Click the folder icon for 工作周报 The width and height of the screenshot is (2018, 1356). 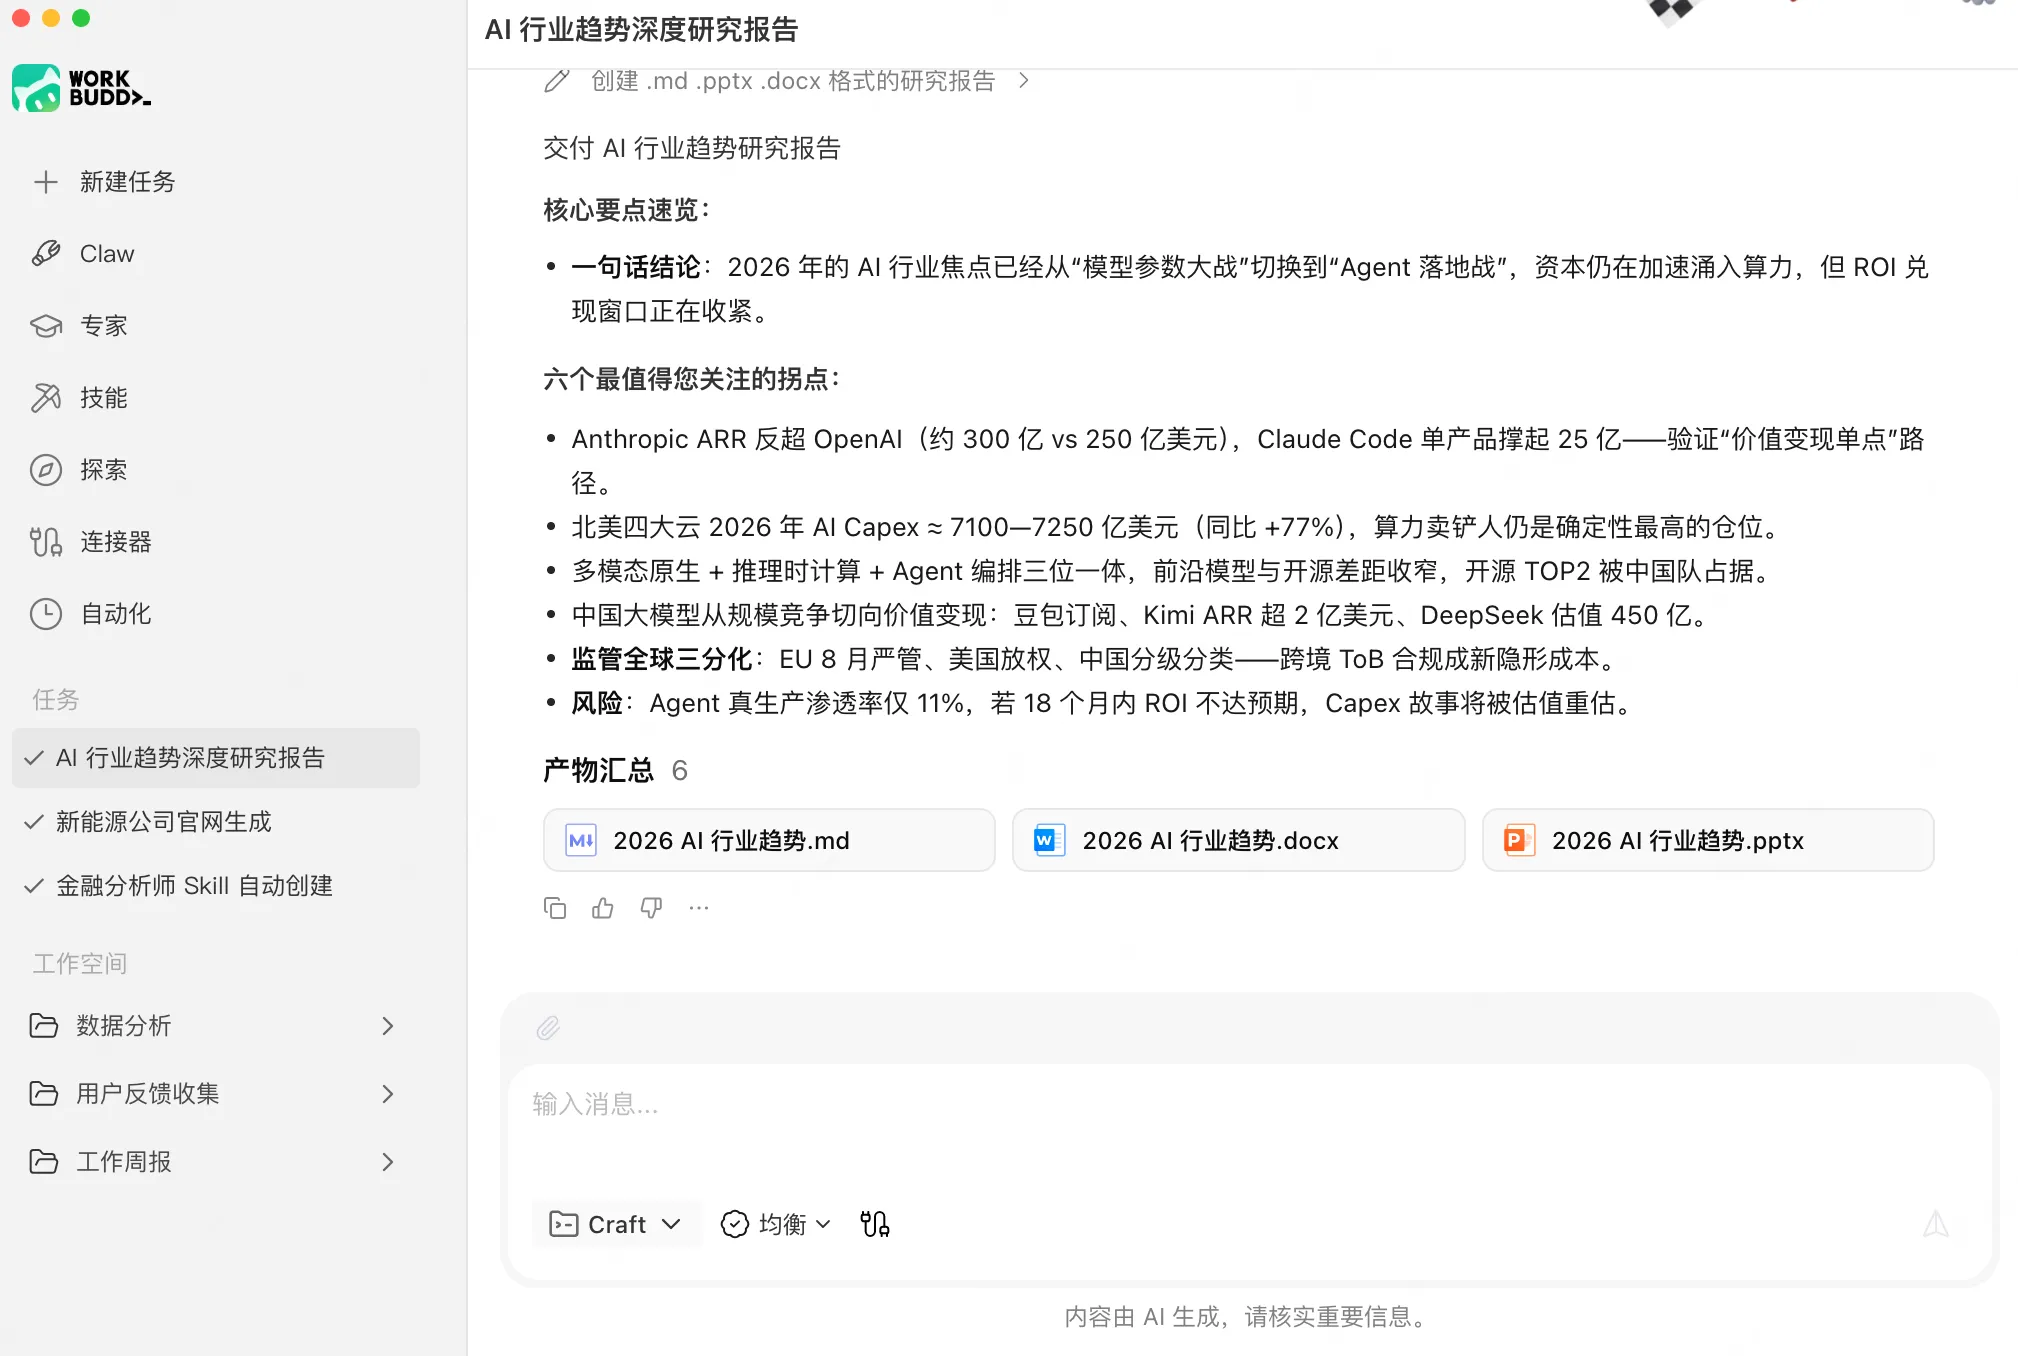(43, 1162)
